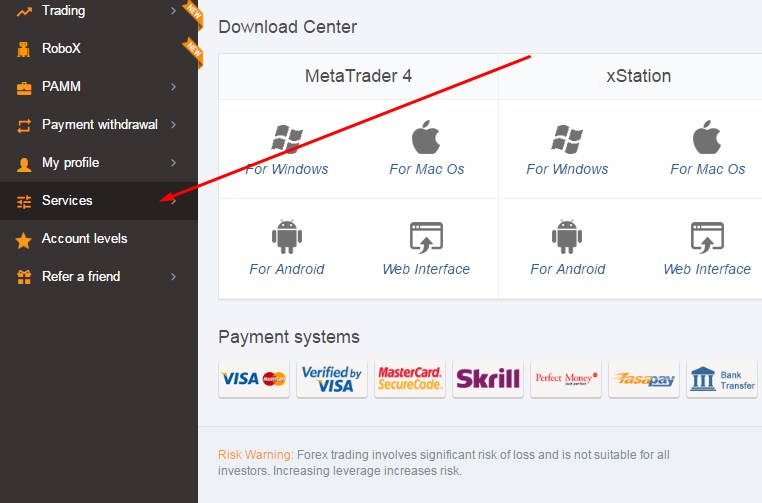Click the Payment systems heading
The width and height of the screenshot is (762, 503).
tap(289, 337)
